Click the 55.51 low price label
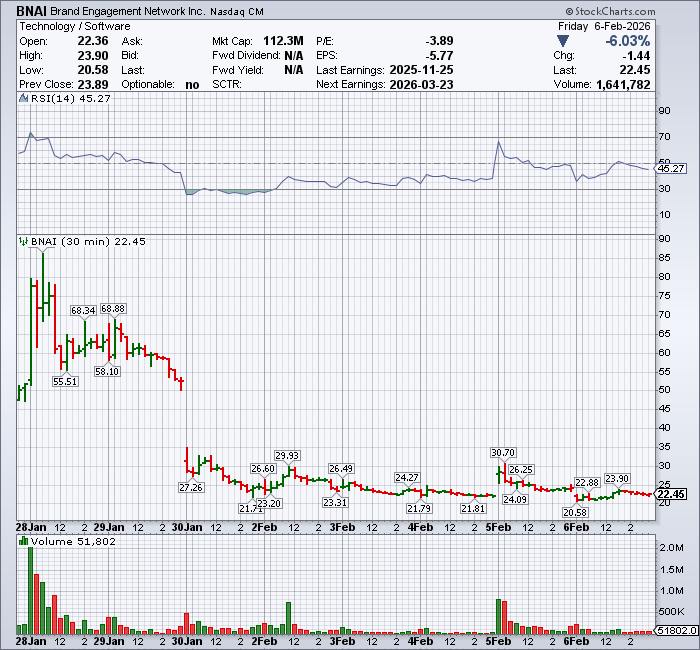Screen dimensions: 700x650 pos(65,381)
